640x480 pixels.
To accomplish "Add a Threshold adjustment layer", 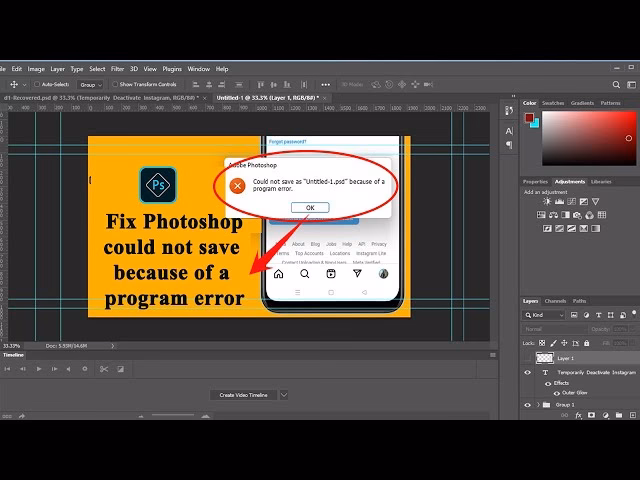I will pos(571,228).
